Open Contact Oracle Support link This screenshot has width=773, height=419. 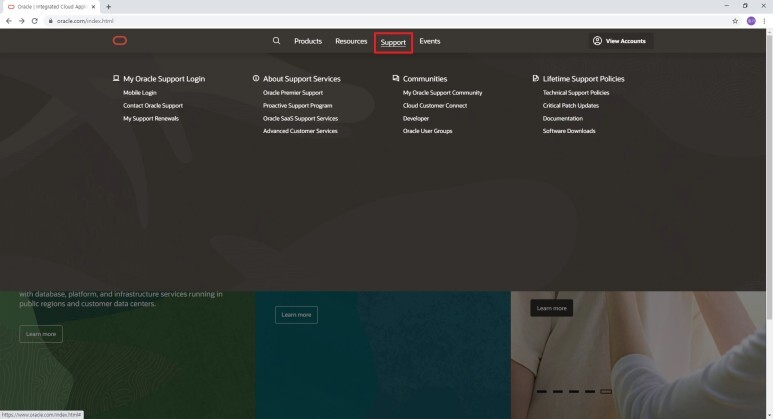point(153,105)
